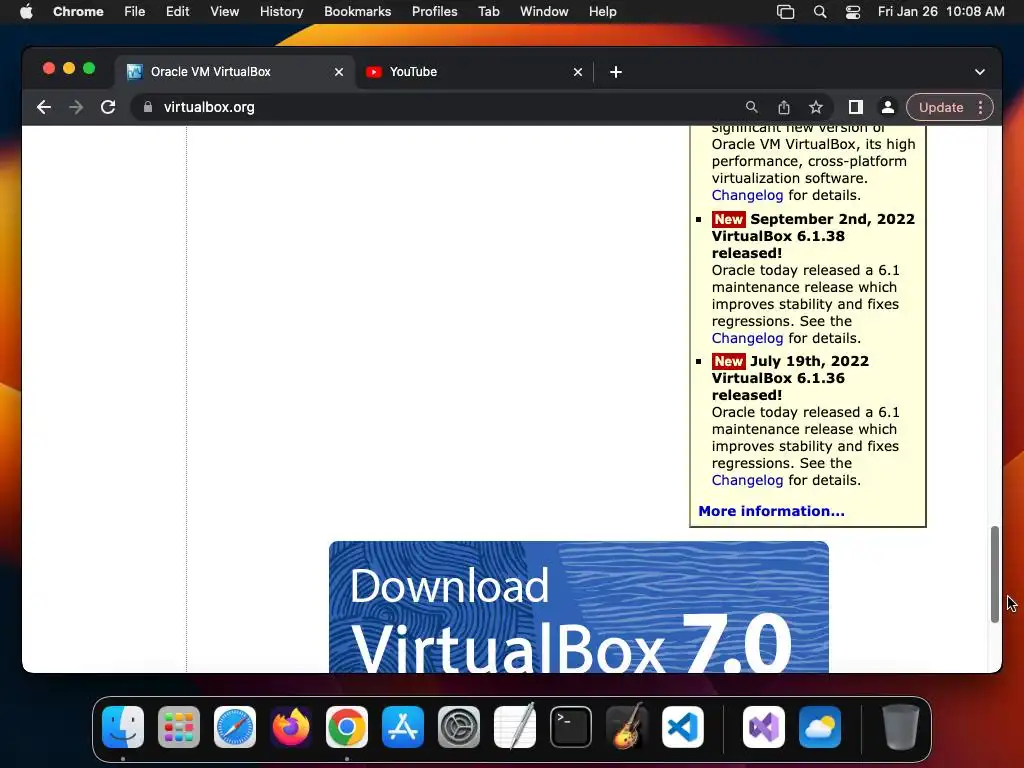Viewport: 1024px width, 768px height.
Task: Expand the tab search chevron
Action: click(980, 72)
